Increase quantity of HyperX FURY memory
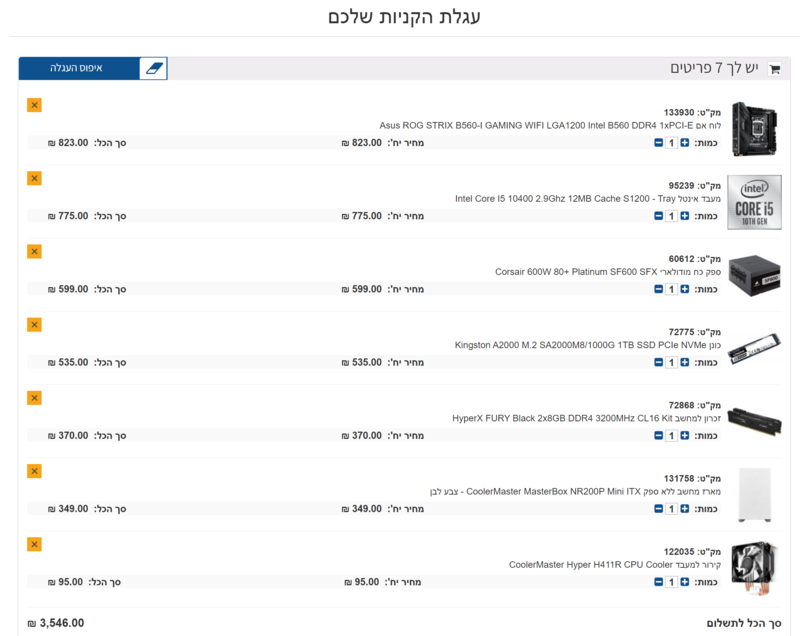800x636 pixels. pyautogui.click(x=685, y=436)
